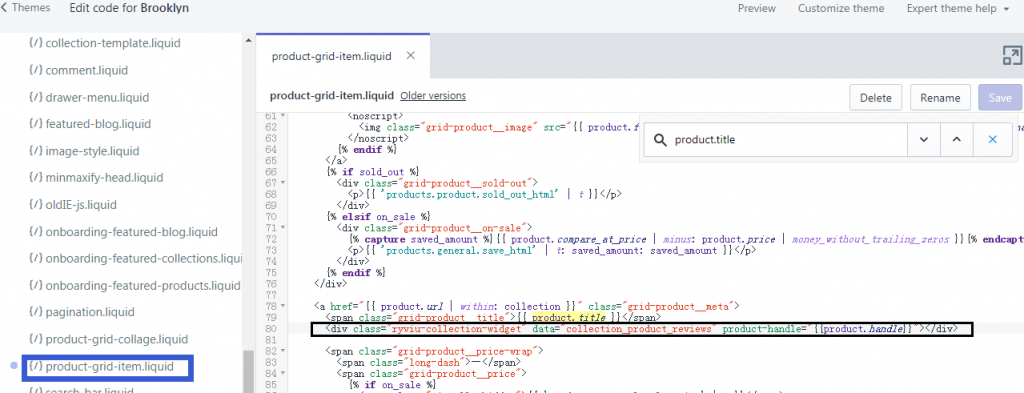1024x393 pixels.
Task: Click liquid file icon beside drawer-menu.liquid
Action: (36, 97)
